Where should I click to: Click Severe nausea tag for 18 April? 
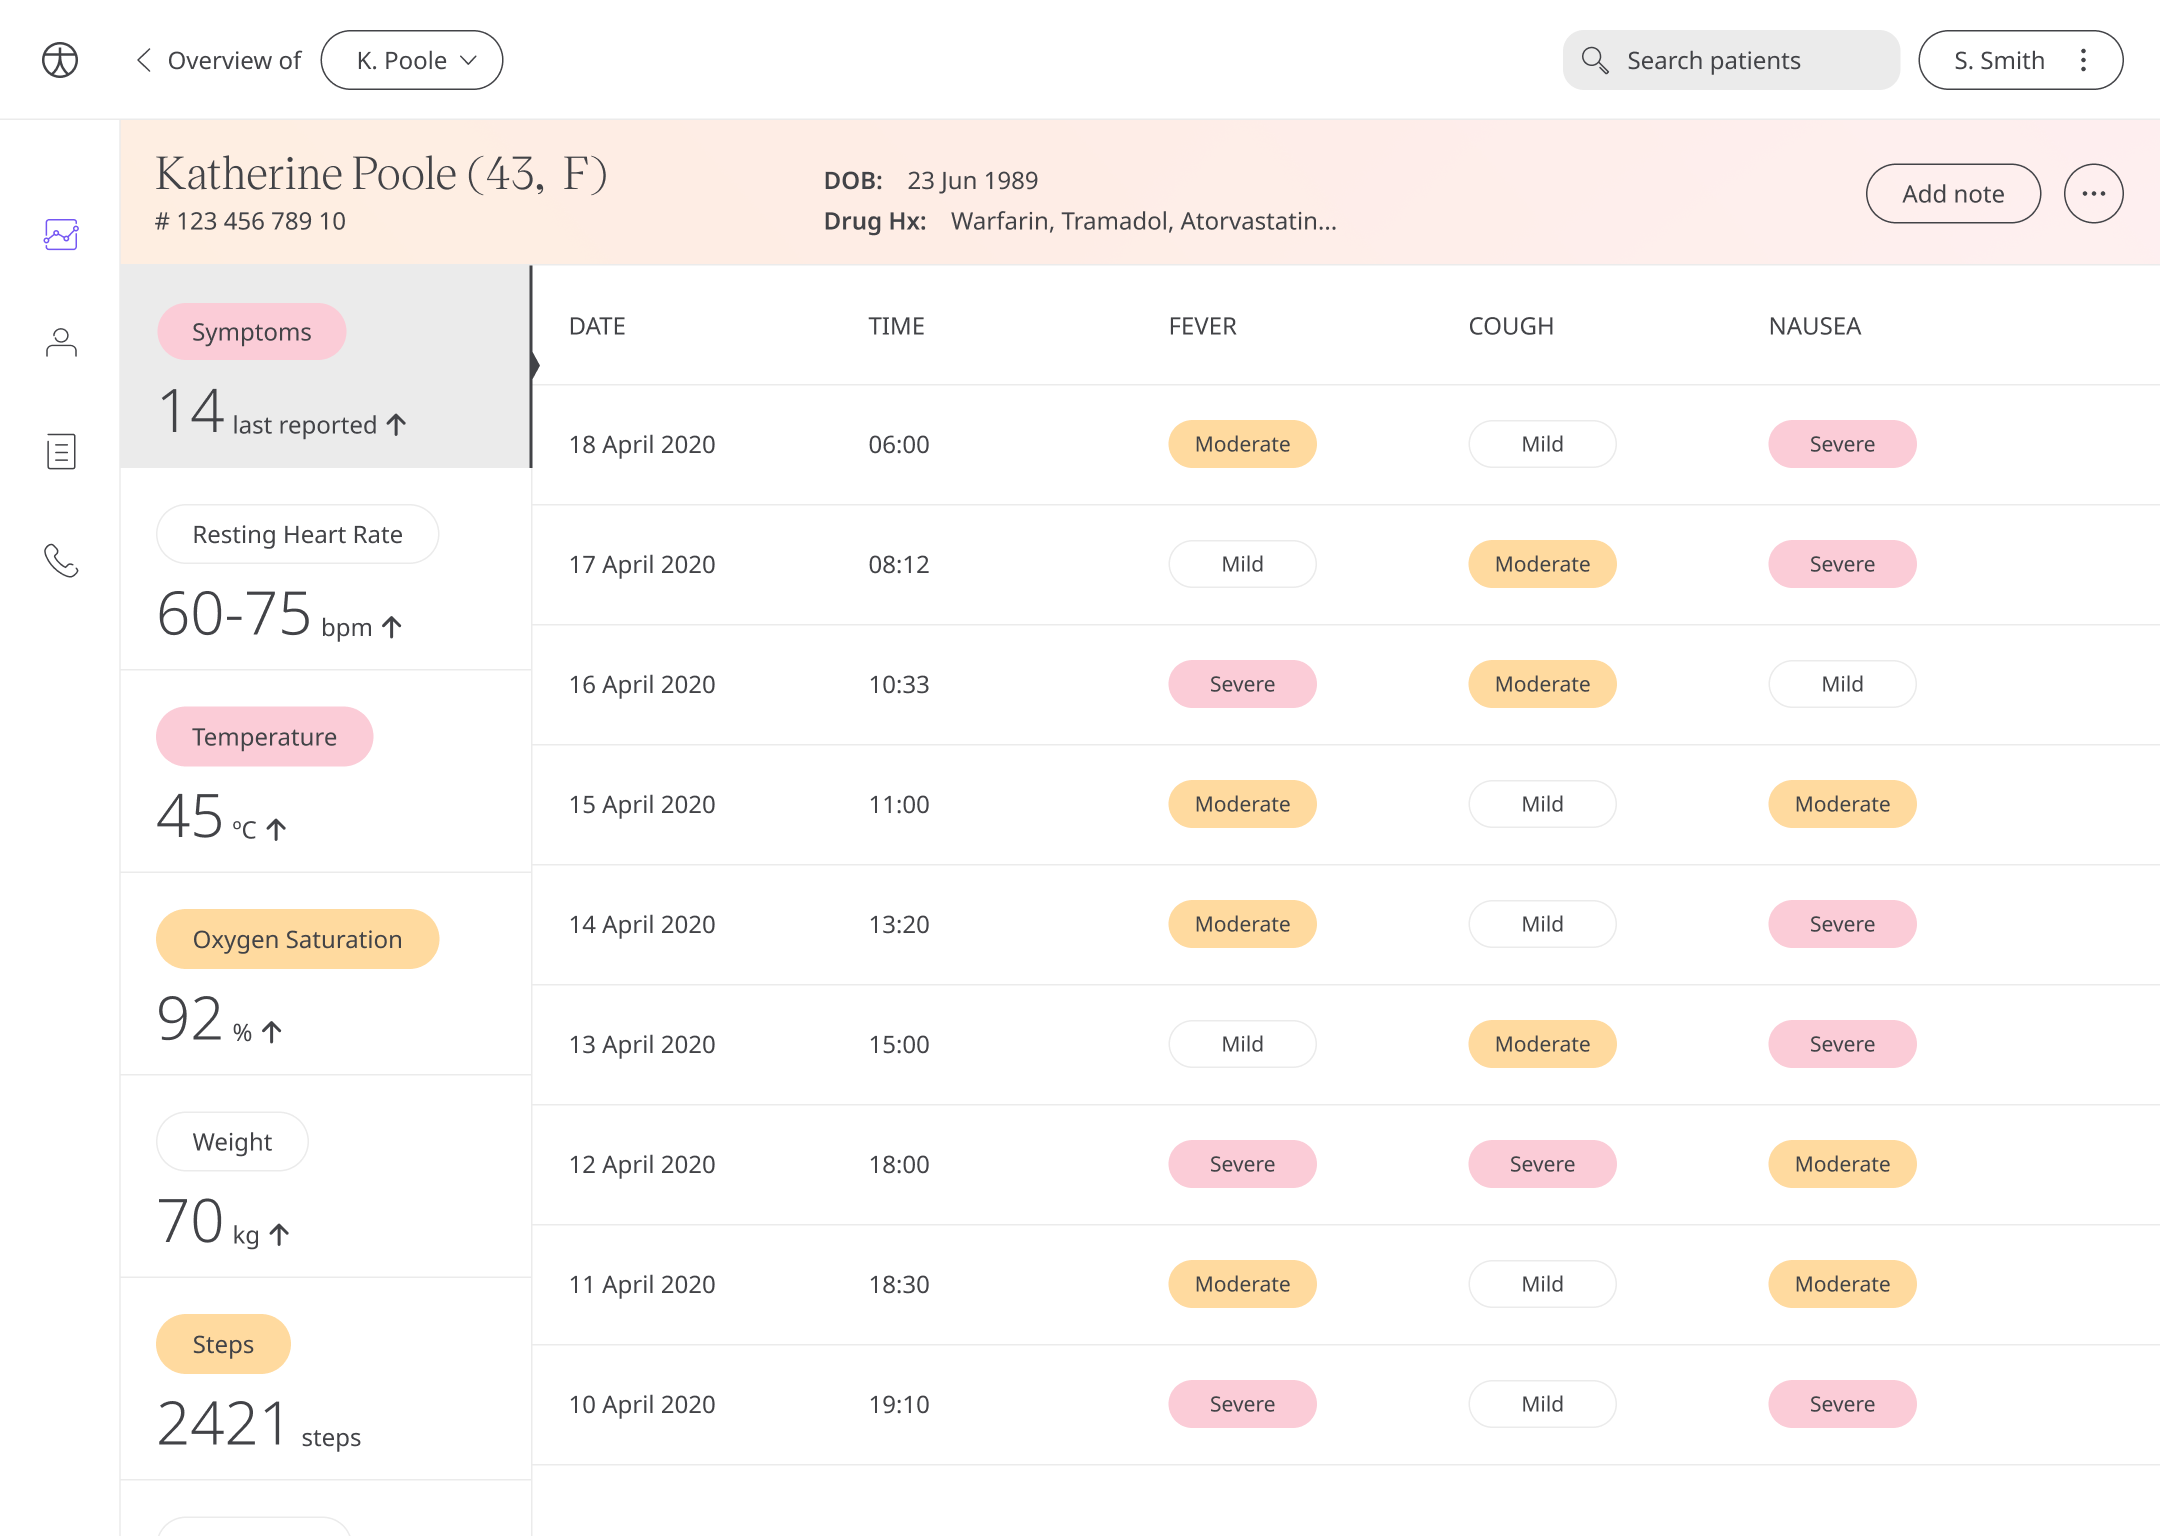pos(1842,444)
